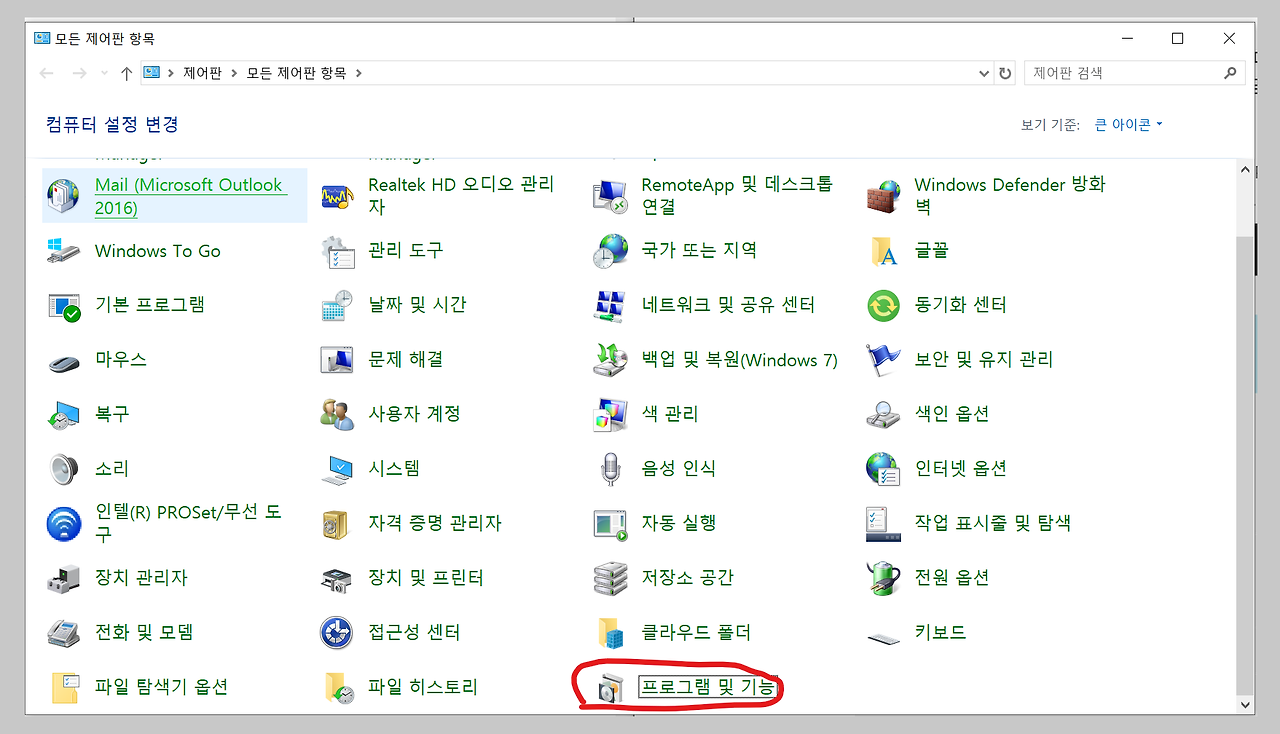Open the Mail (Microsoft Outlook 2016) icon
Screen dimensions: 1280x734
63,195
